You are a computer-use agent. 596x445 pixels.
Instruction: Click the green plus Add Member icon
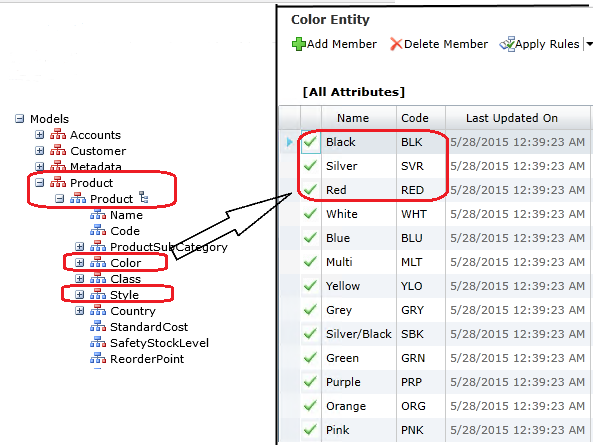coord(298,44)
